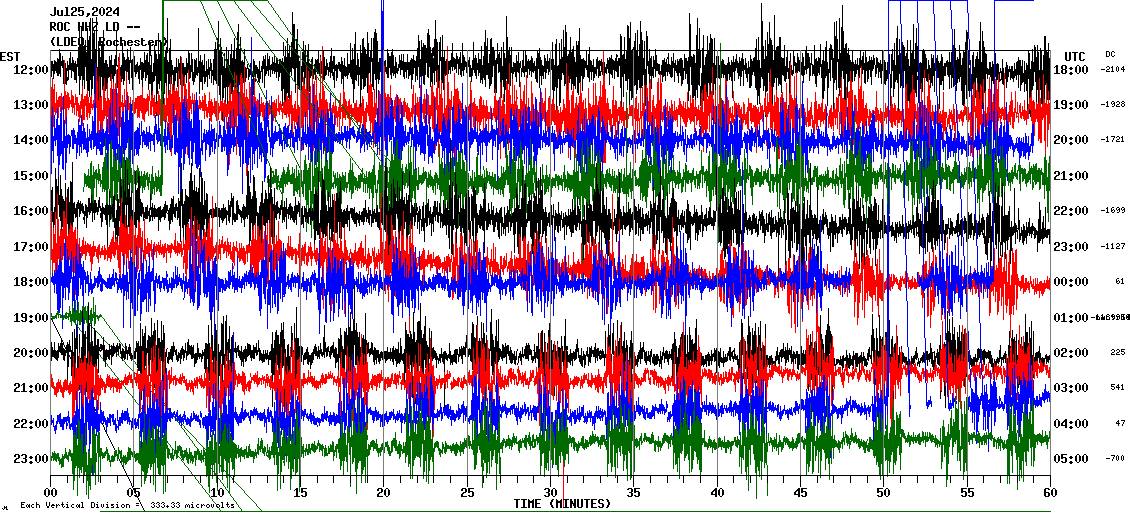Click the 30 minute tick on time axis
1130x519 pixels.
550,493
